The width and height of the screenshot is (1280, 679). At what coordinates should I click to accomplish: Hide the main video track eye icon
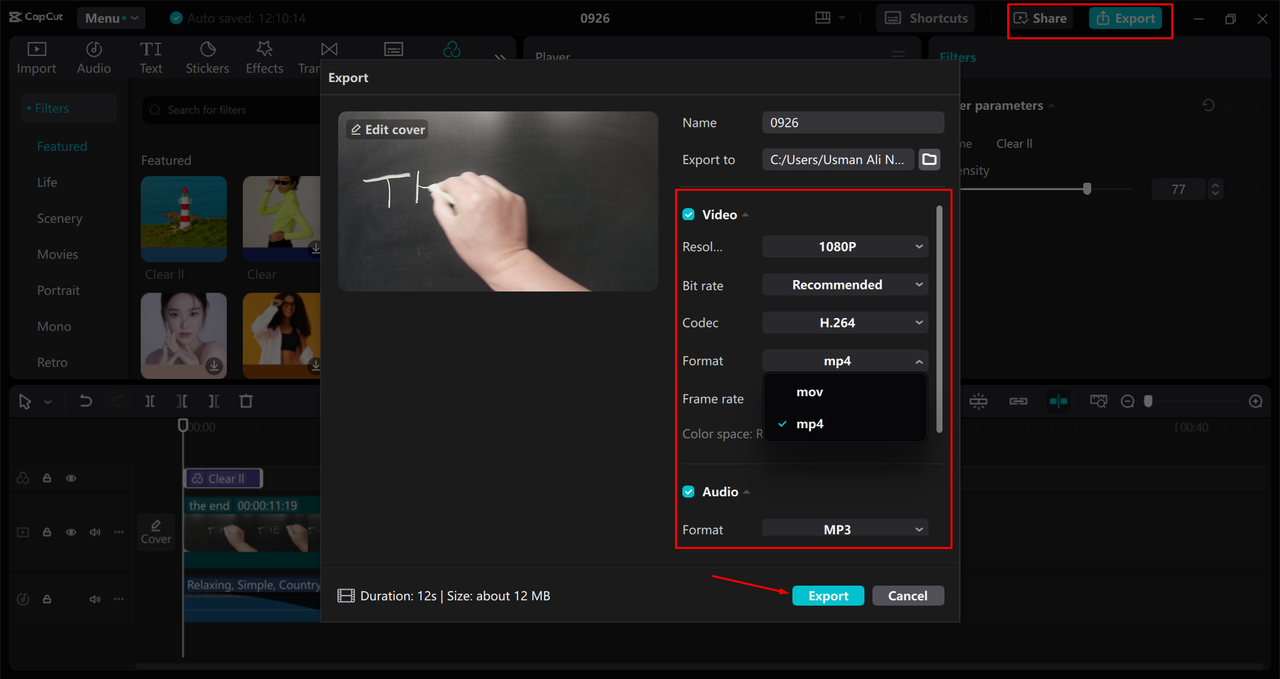coord(71,532)
